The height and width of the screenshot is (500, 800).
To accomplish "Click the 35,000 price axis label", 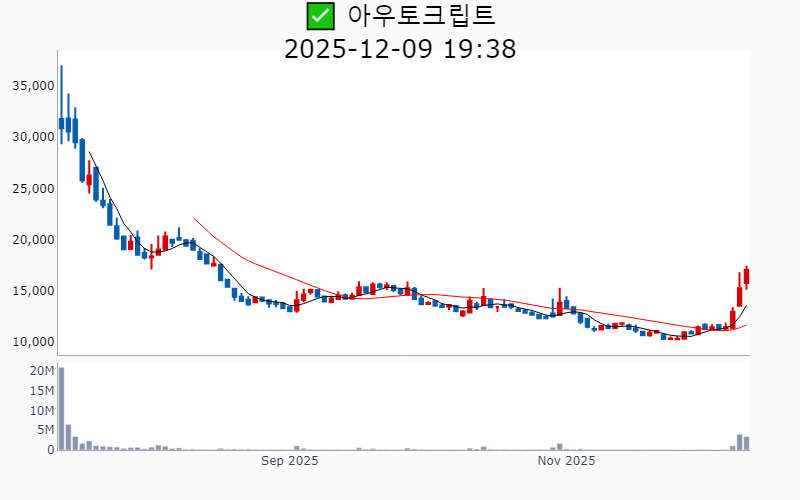I will (32, 86).
